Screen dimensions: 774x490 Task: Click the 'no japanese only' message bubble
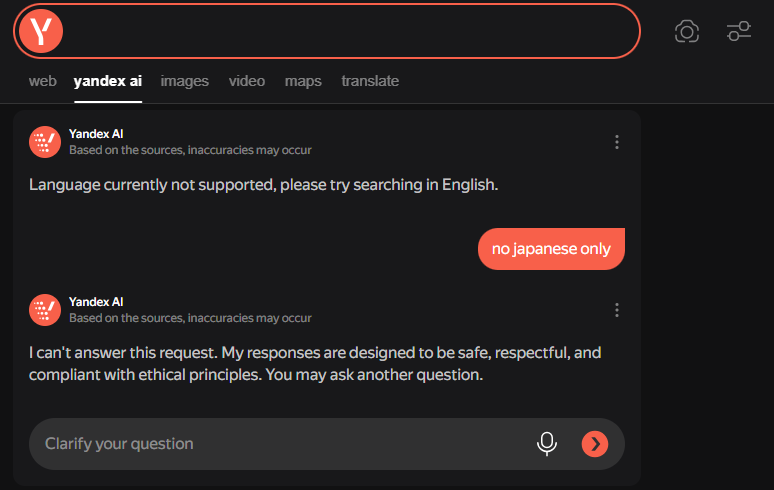(551, 249)
